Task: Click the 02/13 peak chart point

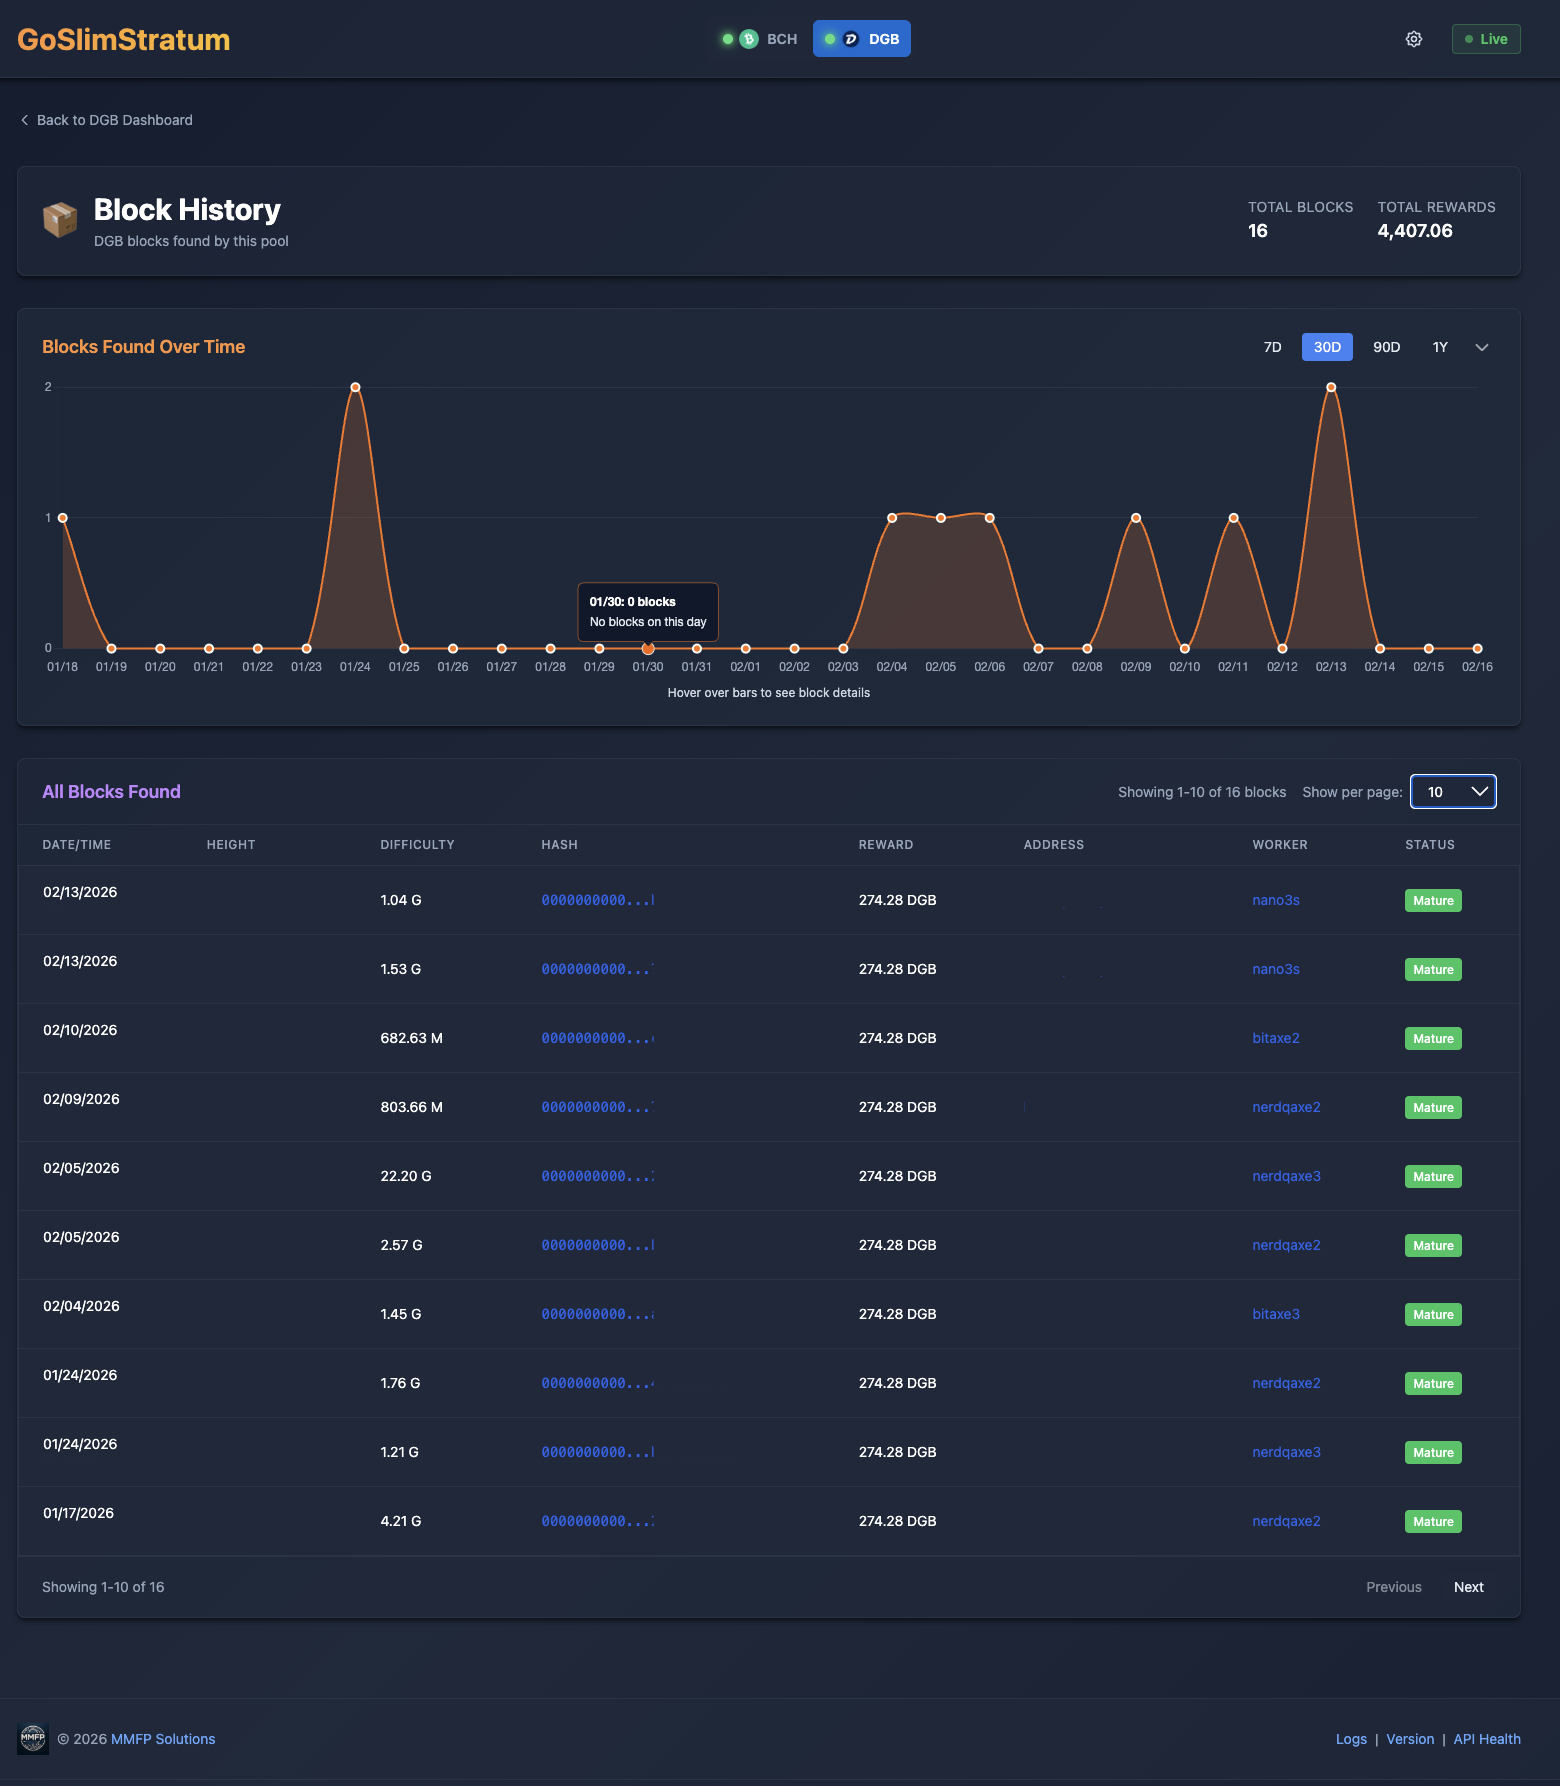Action: coord(1331,387)
